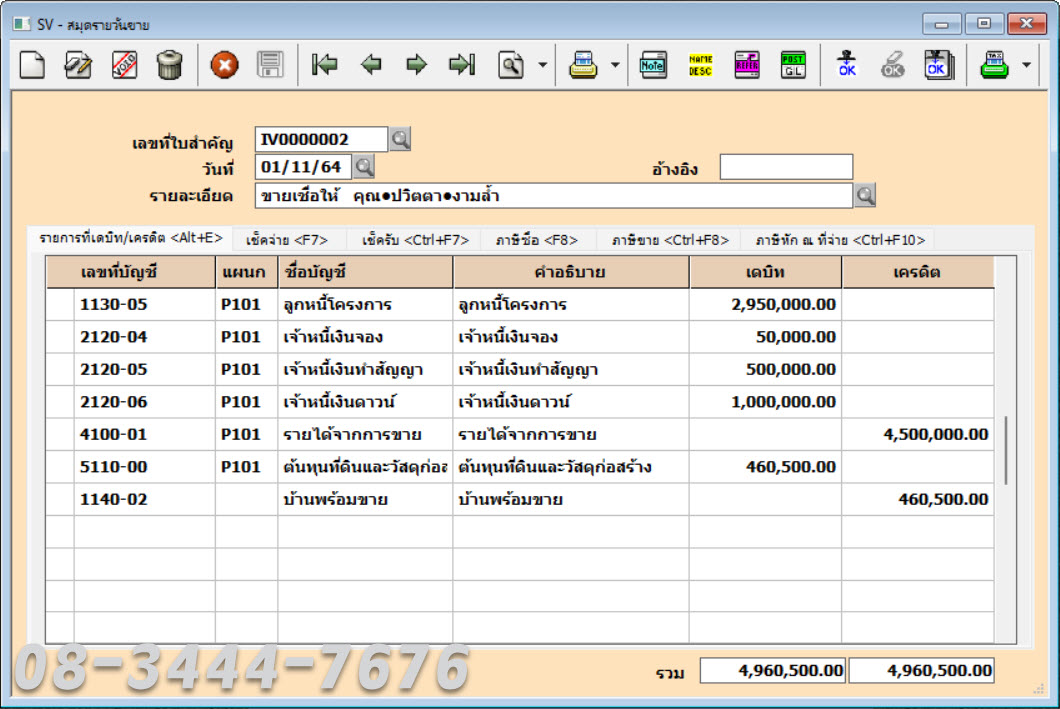Select the debit/credit entries tab <Alt+E>
The image size is (1060, 709).
(130, 238)
